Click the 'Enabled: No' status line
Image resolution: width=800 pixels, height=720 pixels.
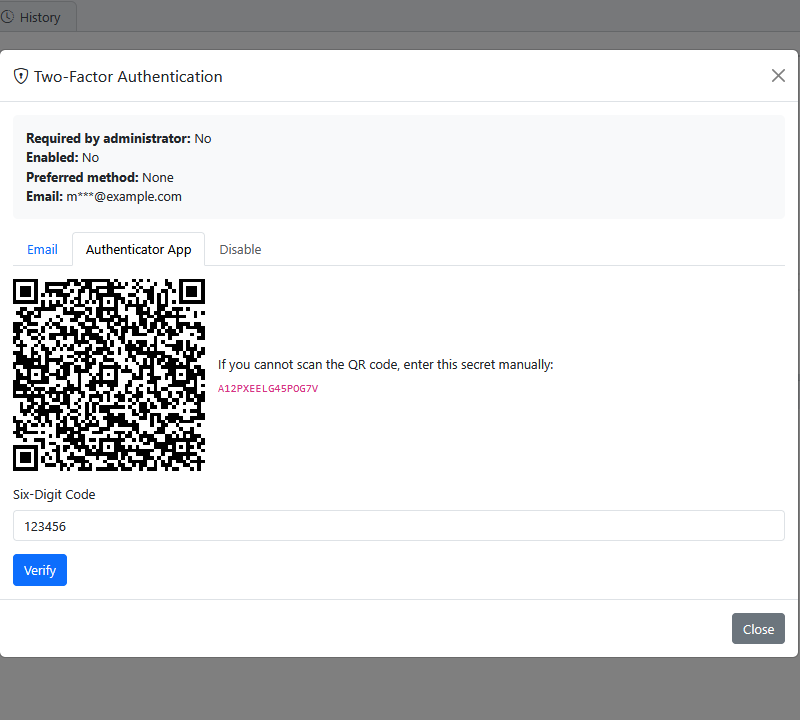(62, 158)
